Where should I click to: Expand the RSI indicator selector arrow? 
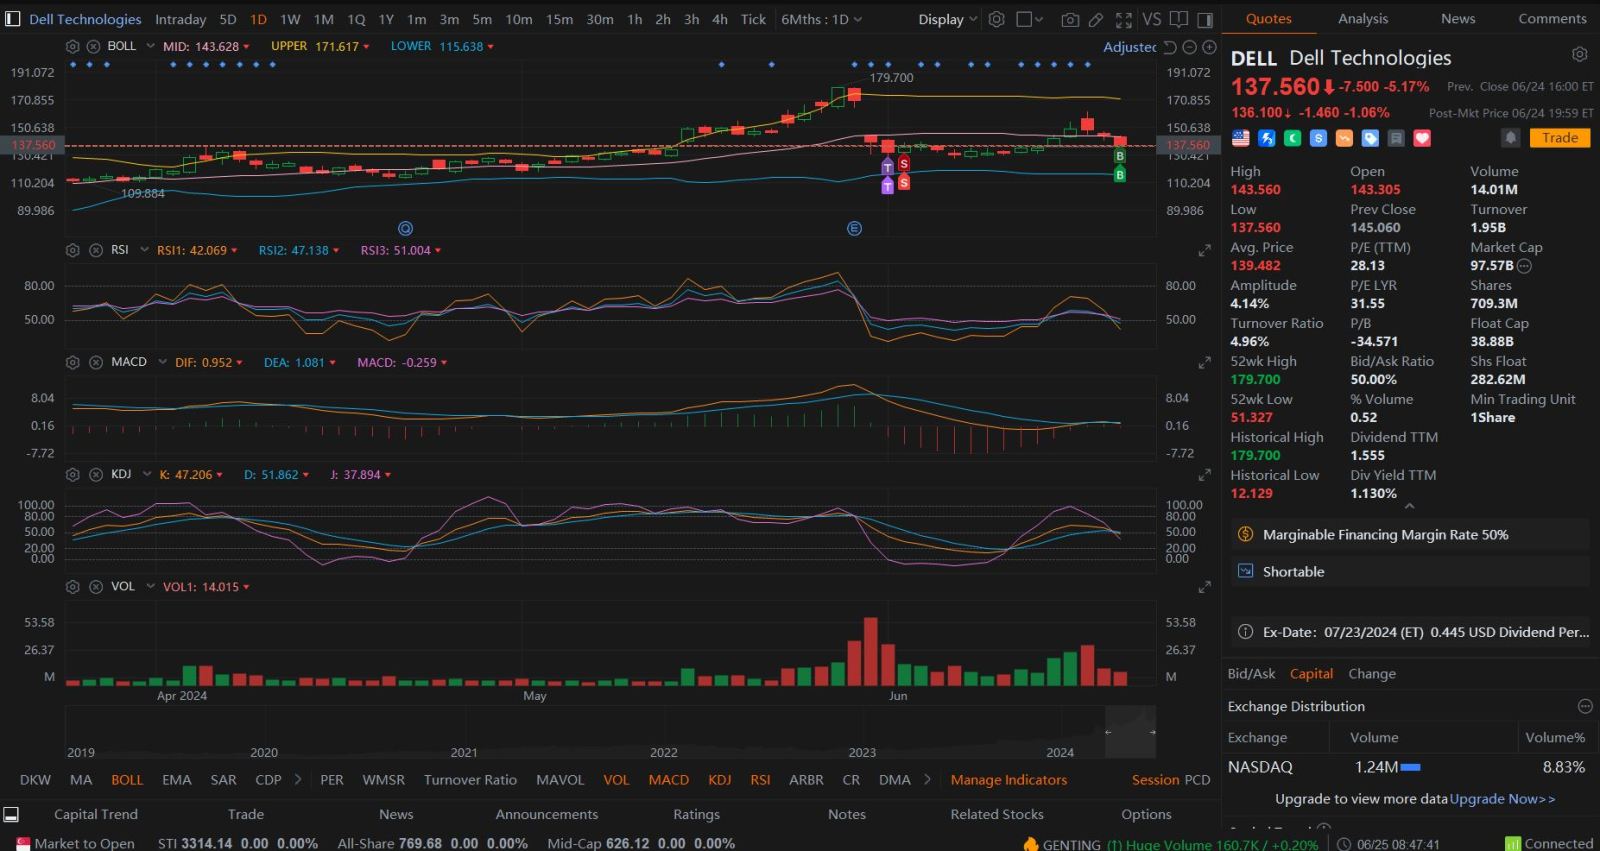click(144, 249)
